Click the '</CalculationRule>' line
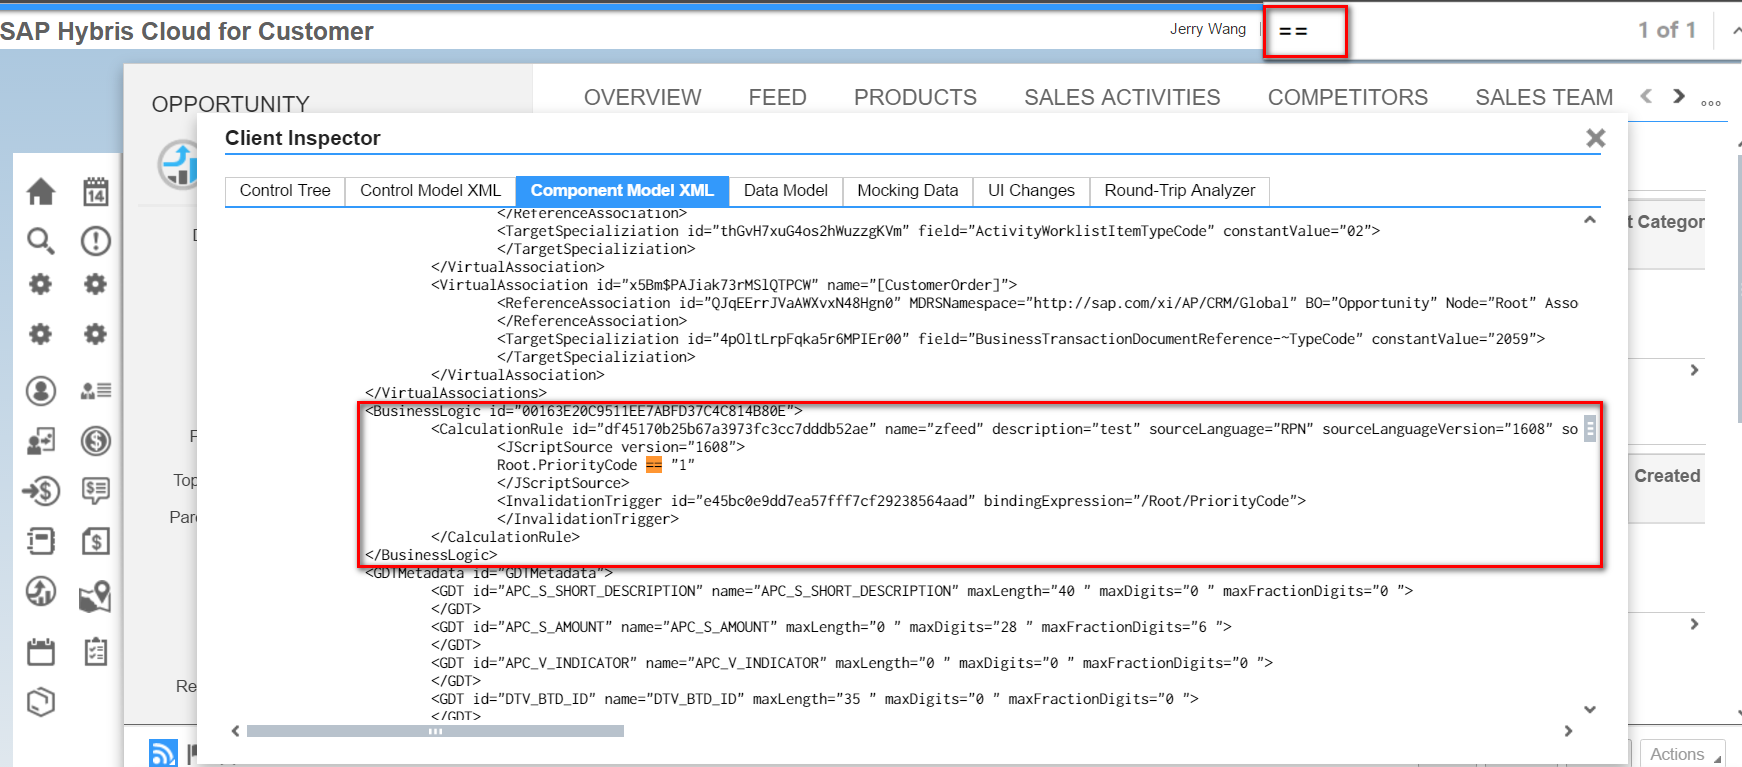Image resolution: width=1742 pixels, height=767 pixels. coord(505,537)
